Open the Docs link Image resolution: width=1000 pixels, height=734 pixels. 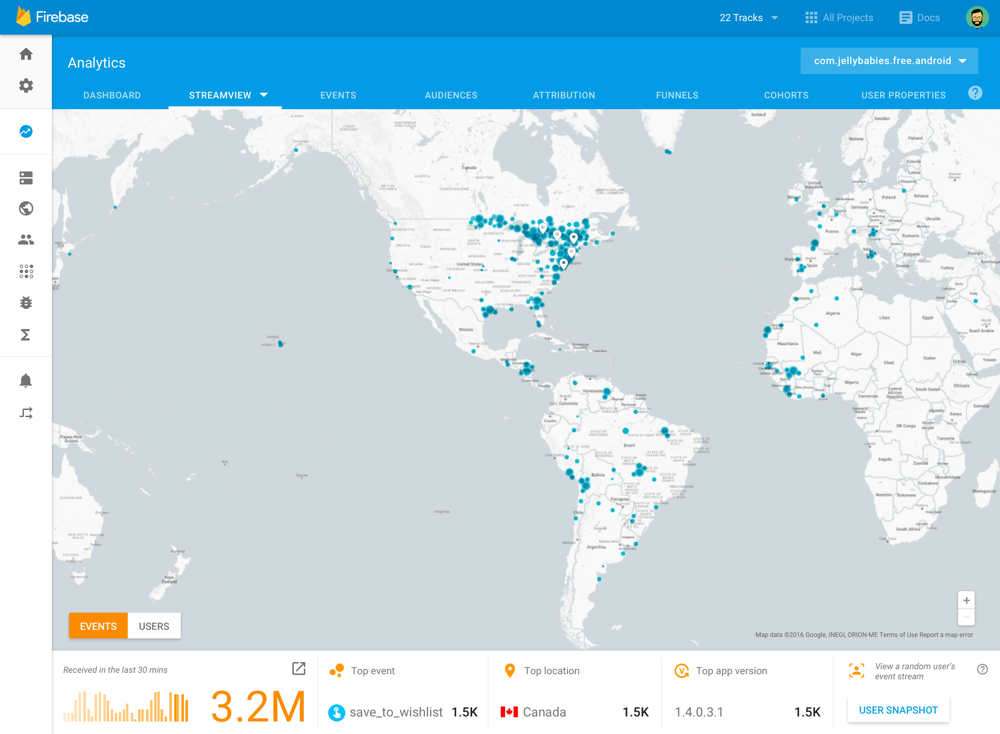pos(919,18)
